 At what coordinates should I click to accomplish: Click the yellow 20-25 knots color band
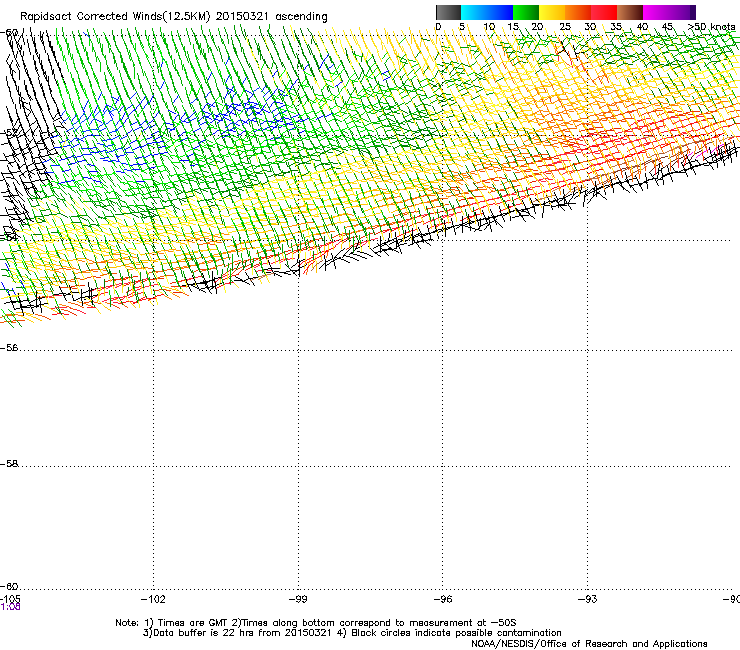(552, 12)
